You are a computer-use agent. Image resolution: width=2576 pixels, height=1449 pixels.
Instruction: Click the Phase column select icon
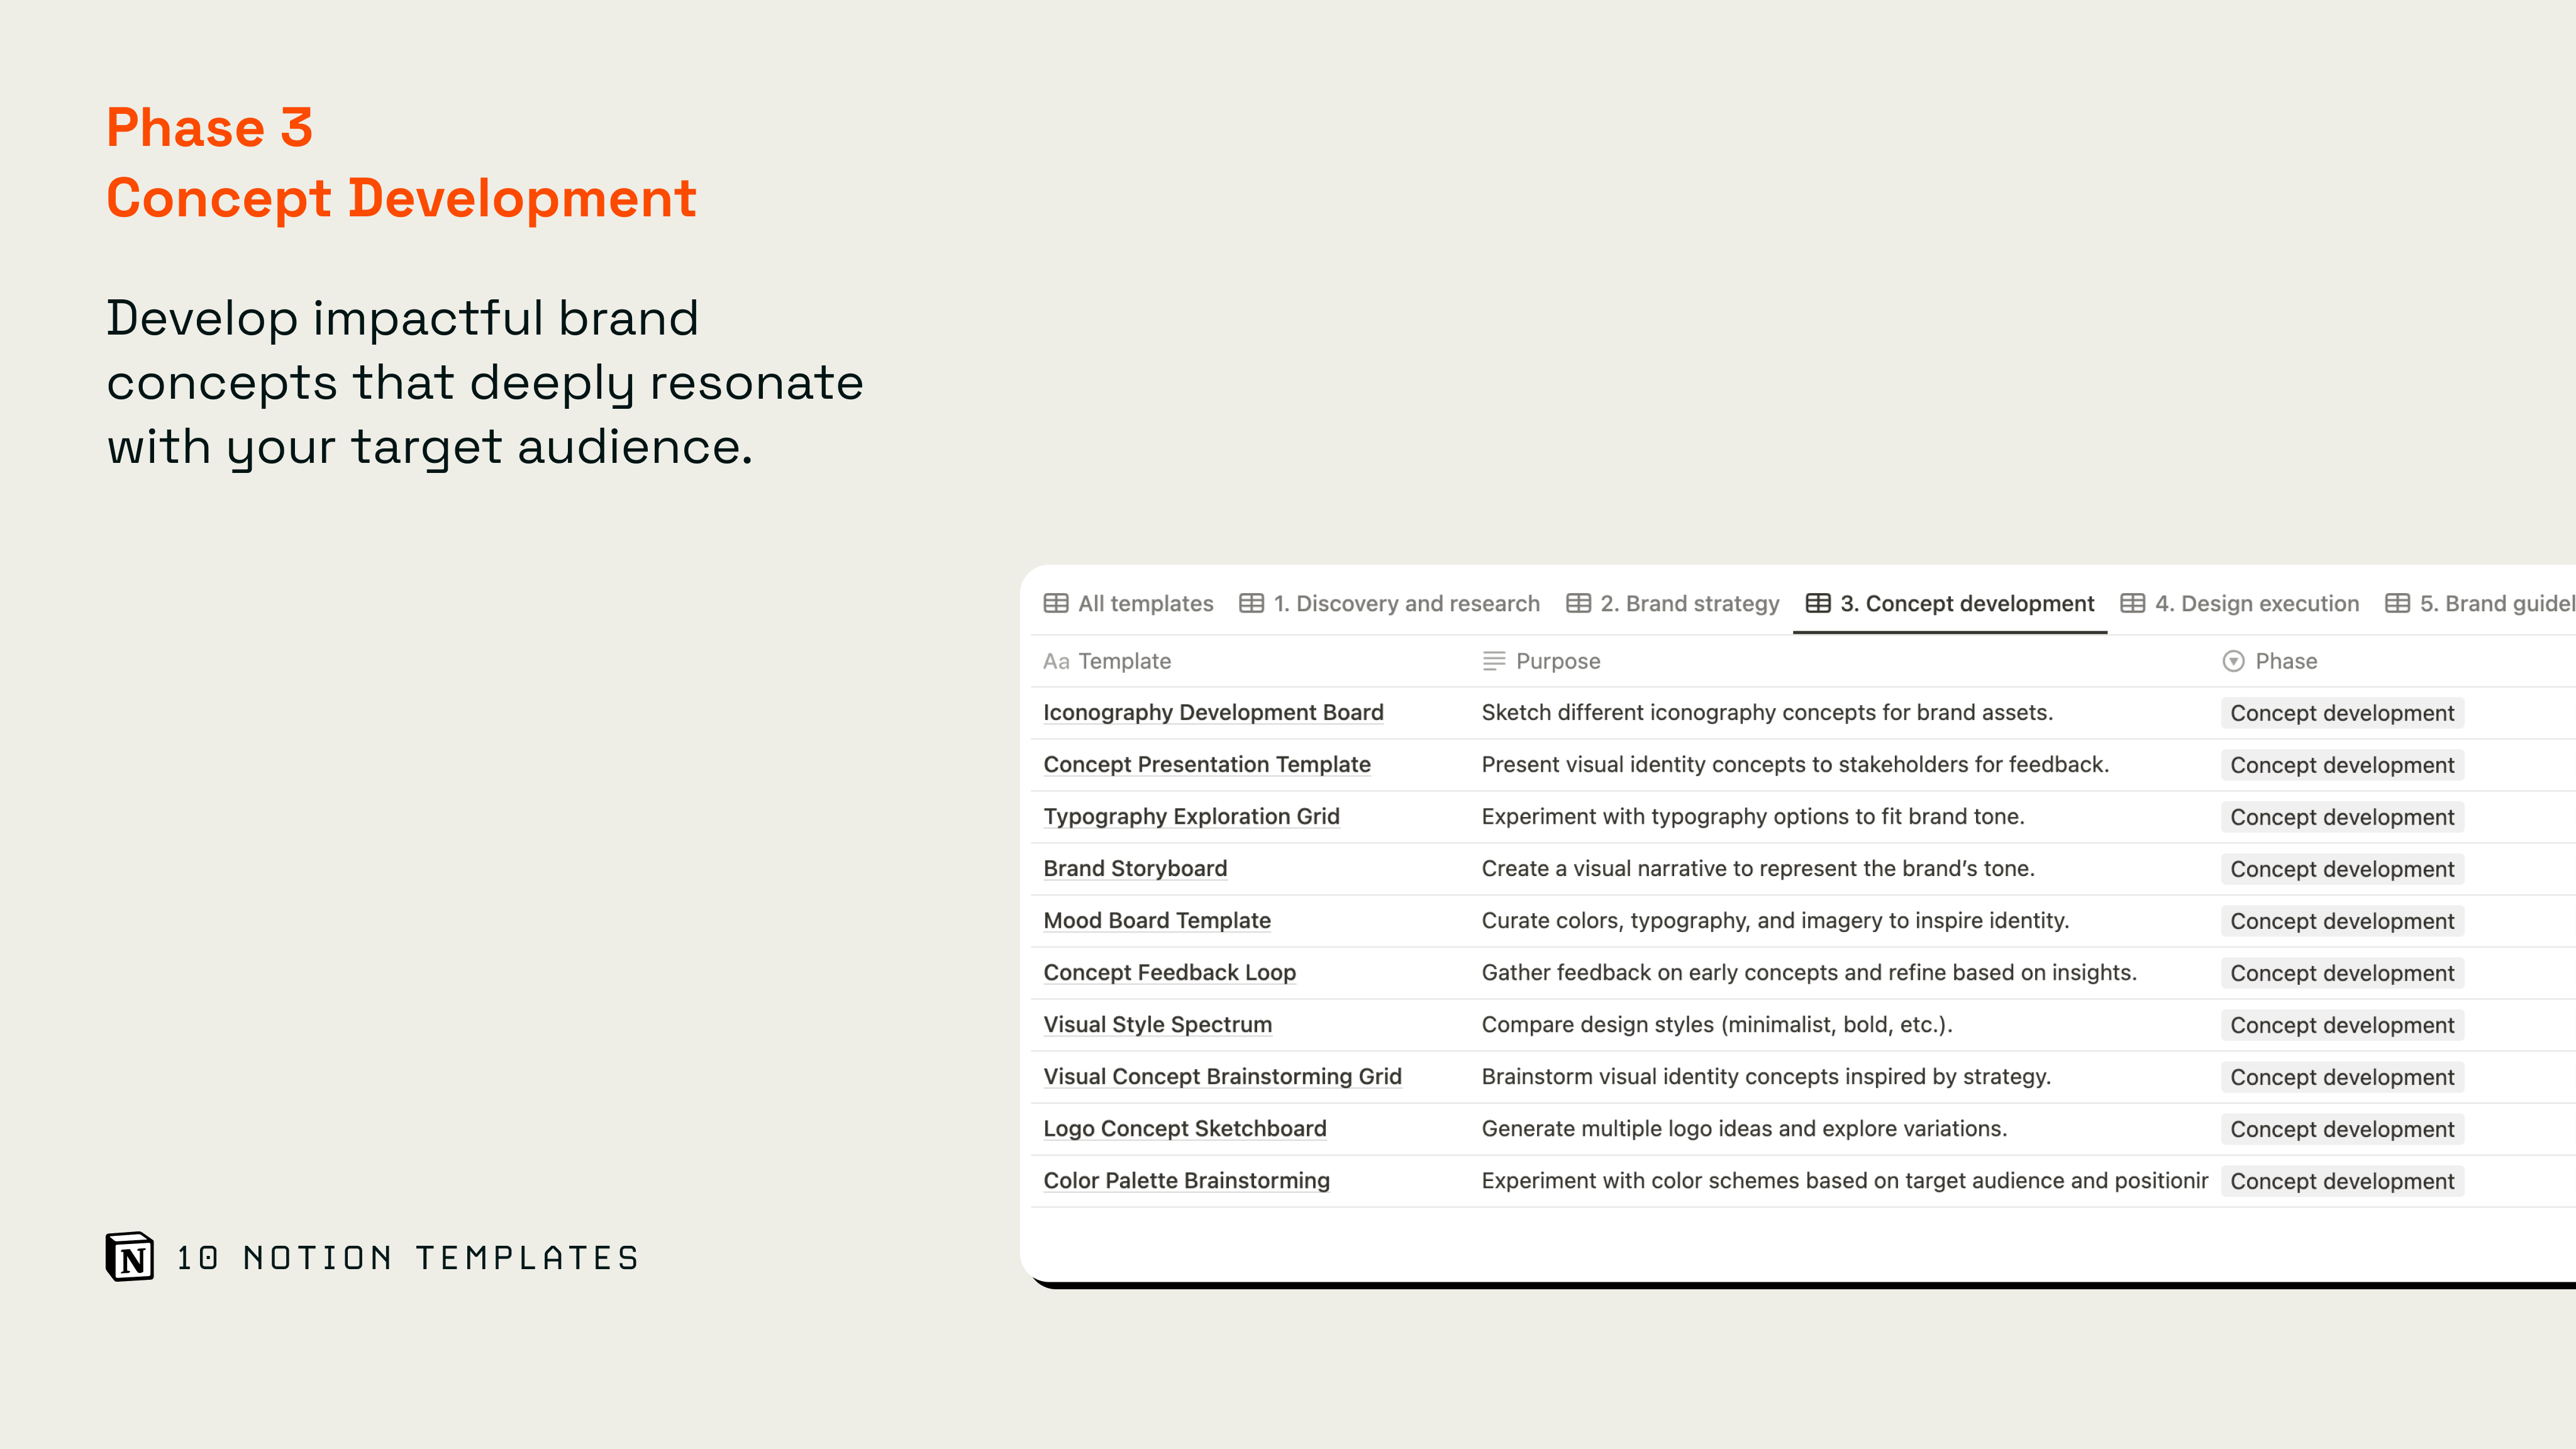[x=2233, y=661]
